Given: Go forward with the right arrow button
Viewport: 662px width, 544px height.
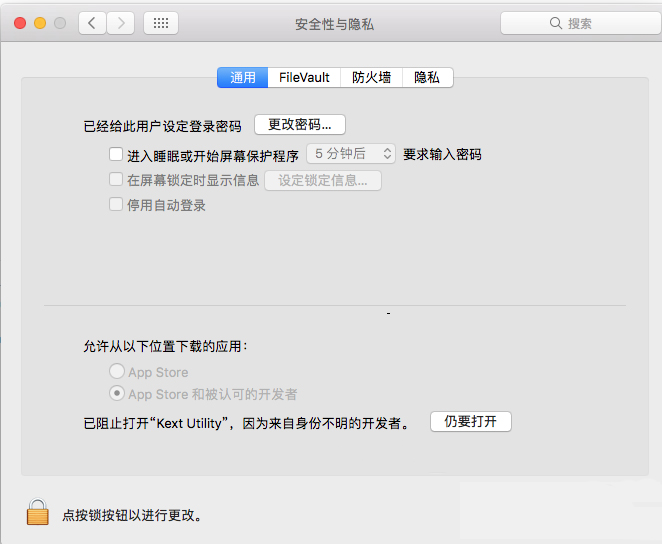Looking at the screenshot, I should [x=121, y=23].
